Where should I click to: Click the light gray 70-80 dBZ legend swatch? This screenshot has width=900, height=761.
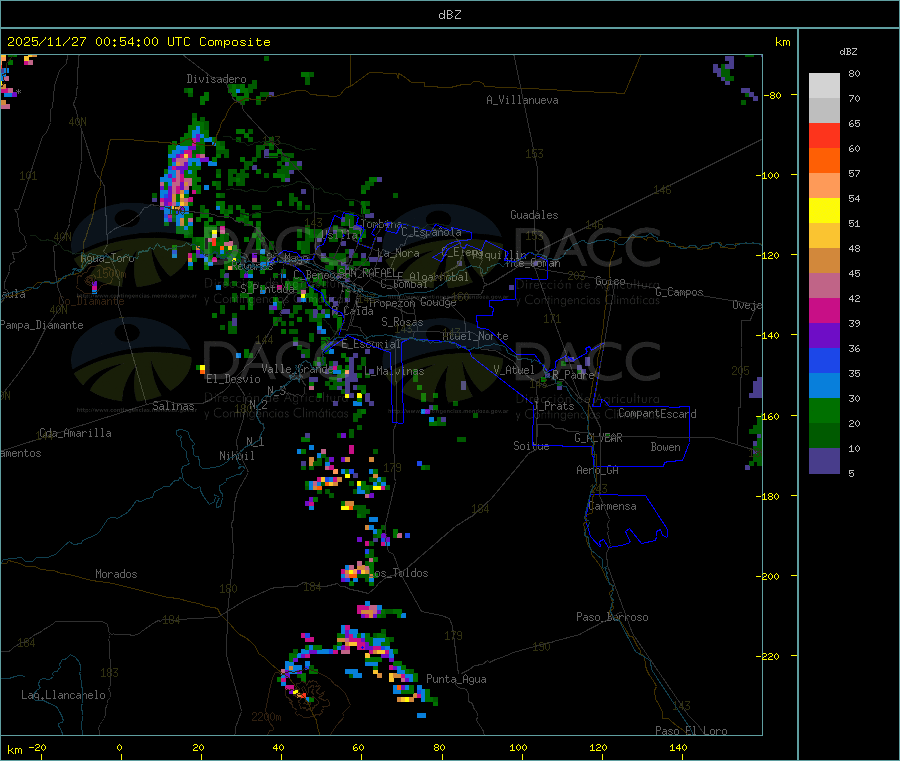[x=824, y=86]
